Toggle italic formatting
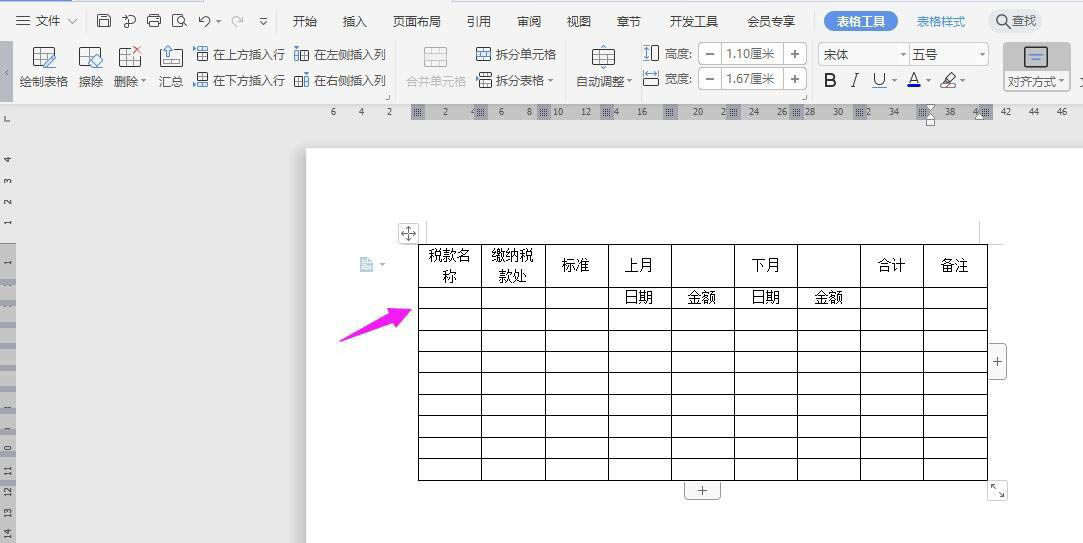 (x=854, y=81)
